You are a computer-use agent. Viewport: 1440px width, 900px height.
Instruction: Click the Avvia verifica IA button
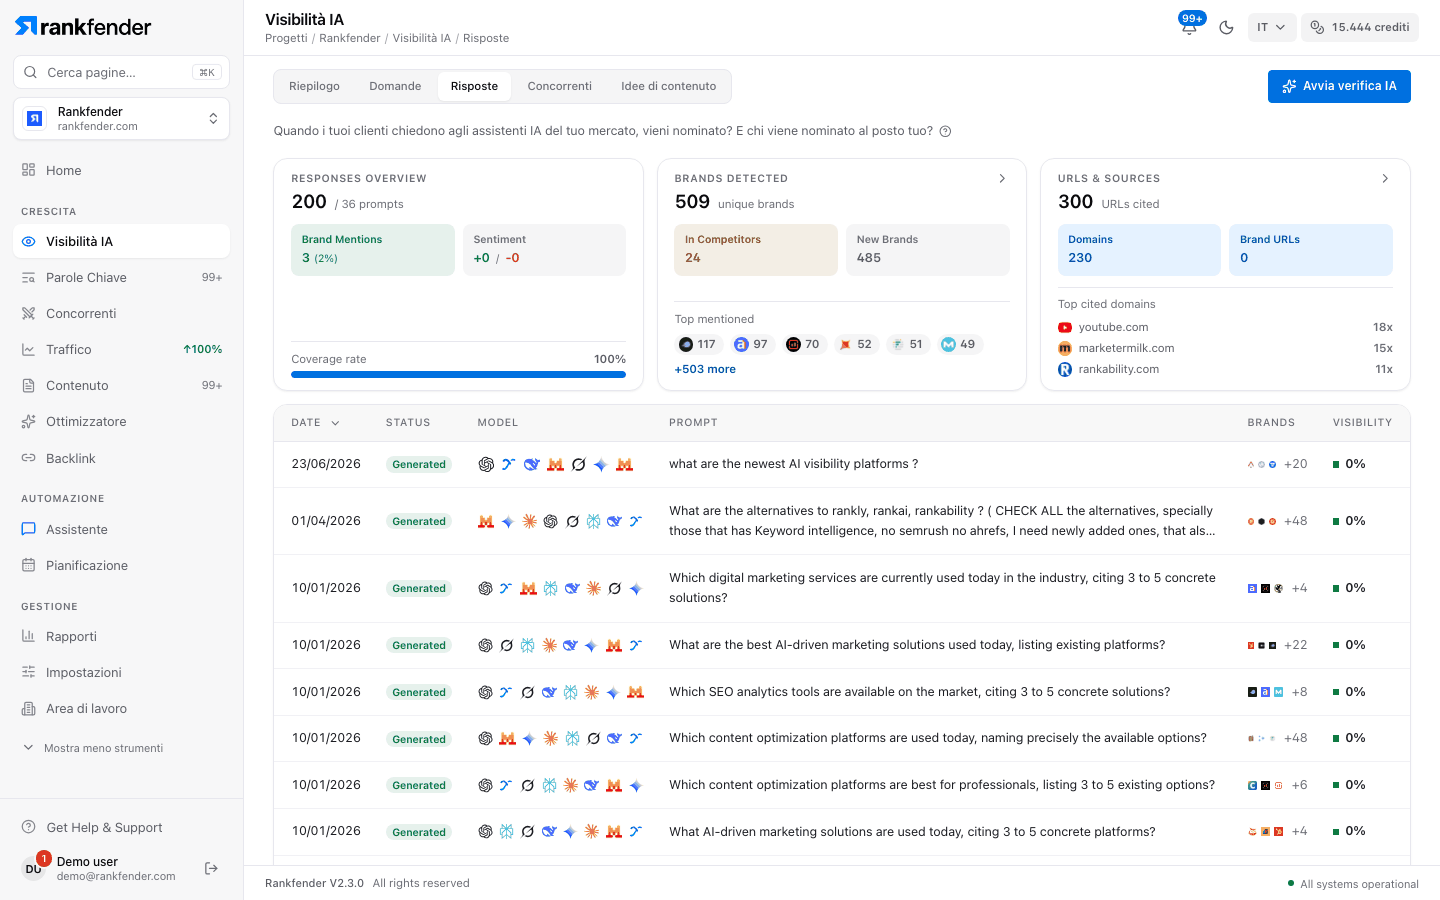click(x=1339, y=86)
